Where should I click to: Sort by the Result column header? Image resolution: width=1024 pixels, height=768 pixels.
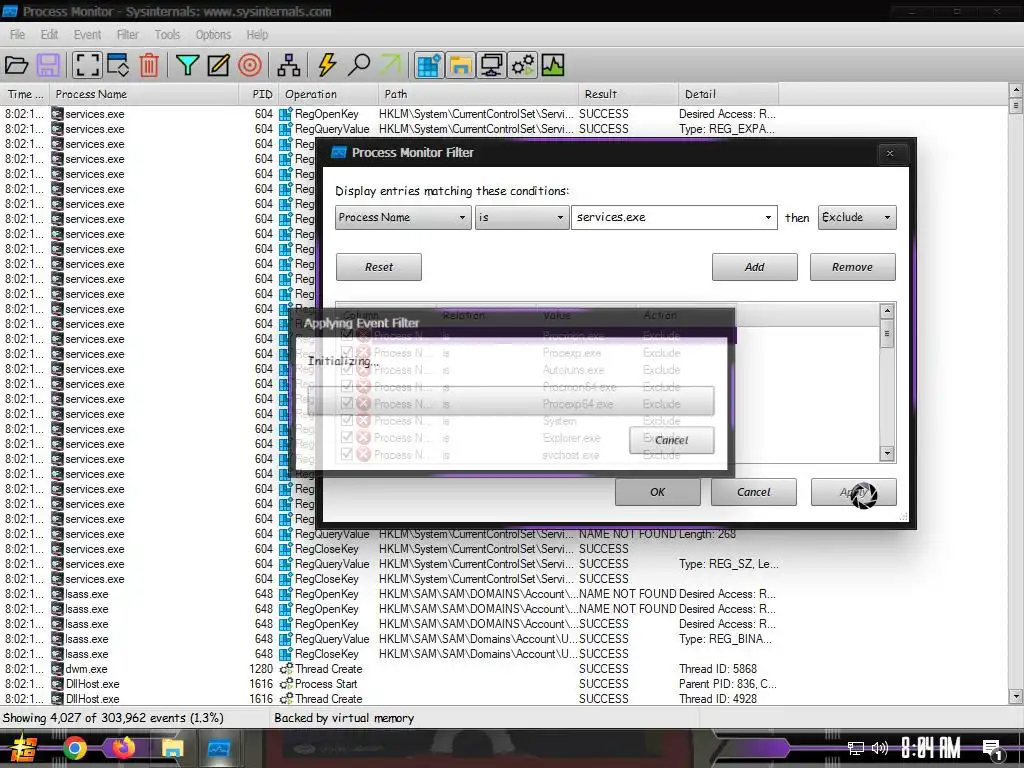[628, 94]
